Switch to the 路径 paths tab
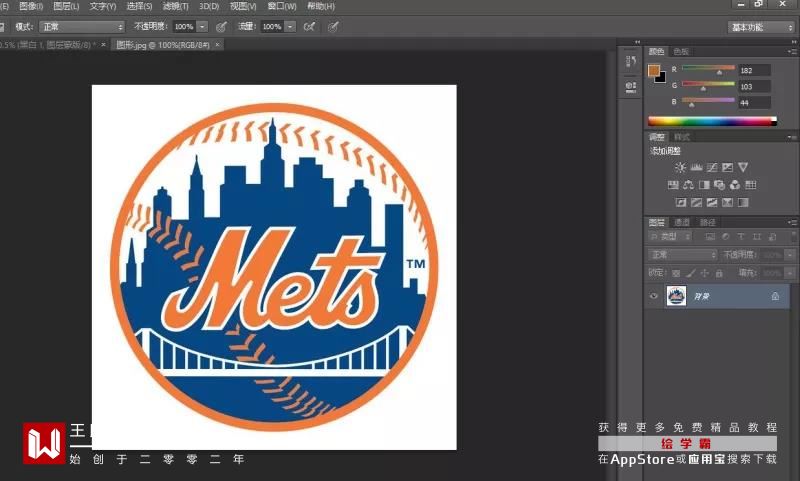800x481 pixels. coord(707,222)
